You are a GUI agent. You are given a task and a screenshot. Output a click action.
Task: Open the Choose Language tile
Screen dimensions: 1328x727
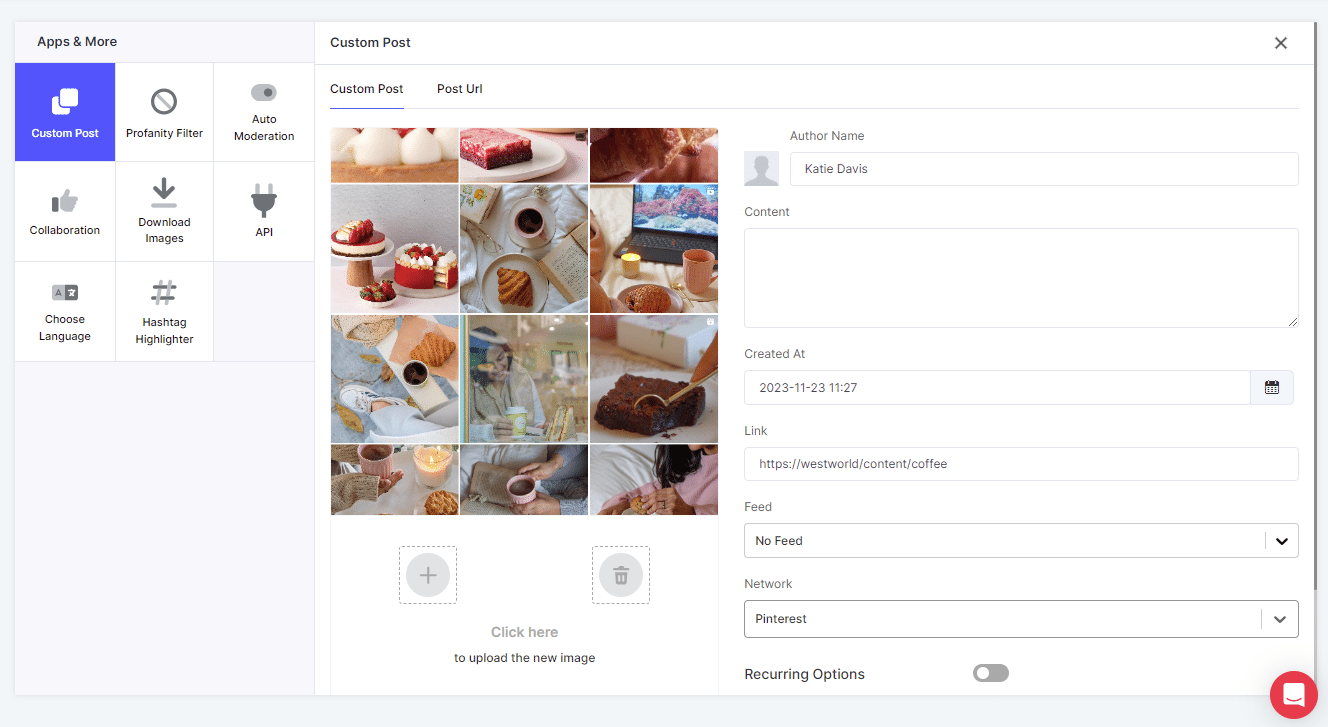[65, 311]
